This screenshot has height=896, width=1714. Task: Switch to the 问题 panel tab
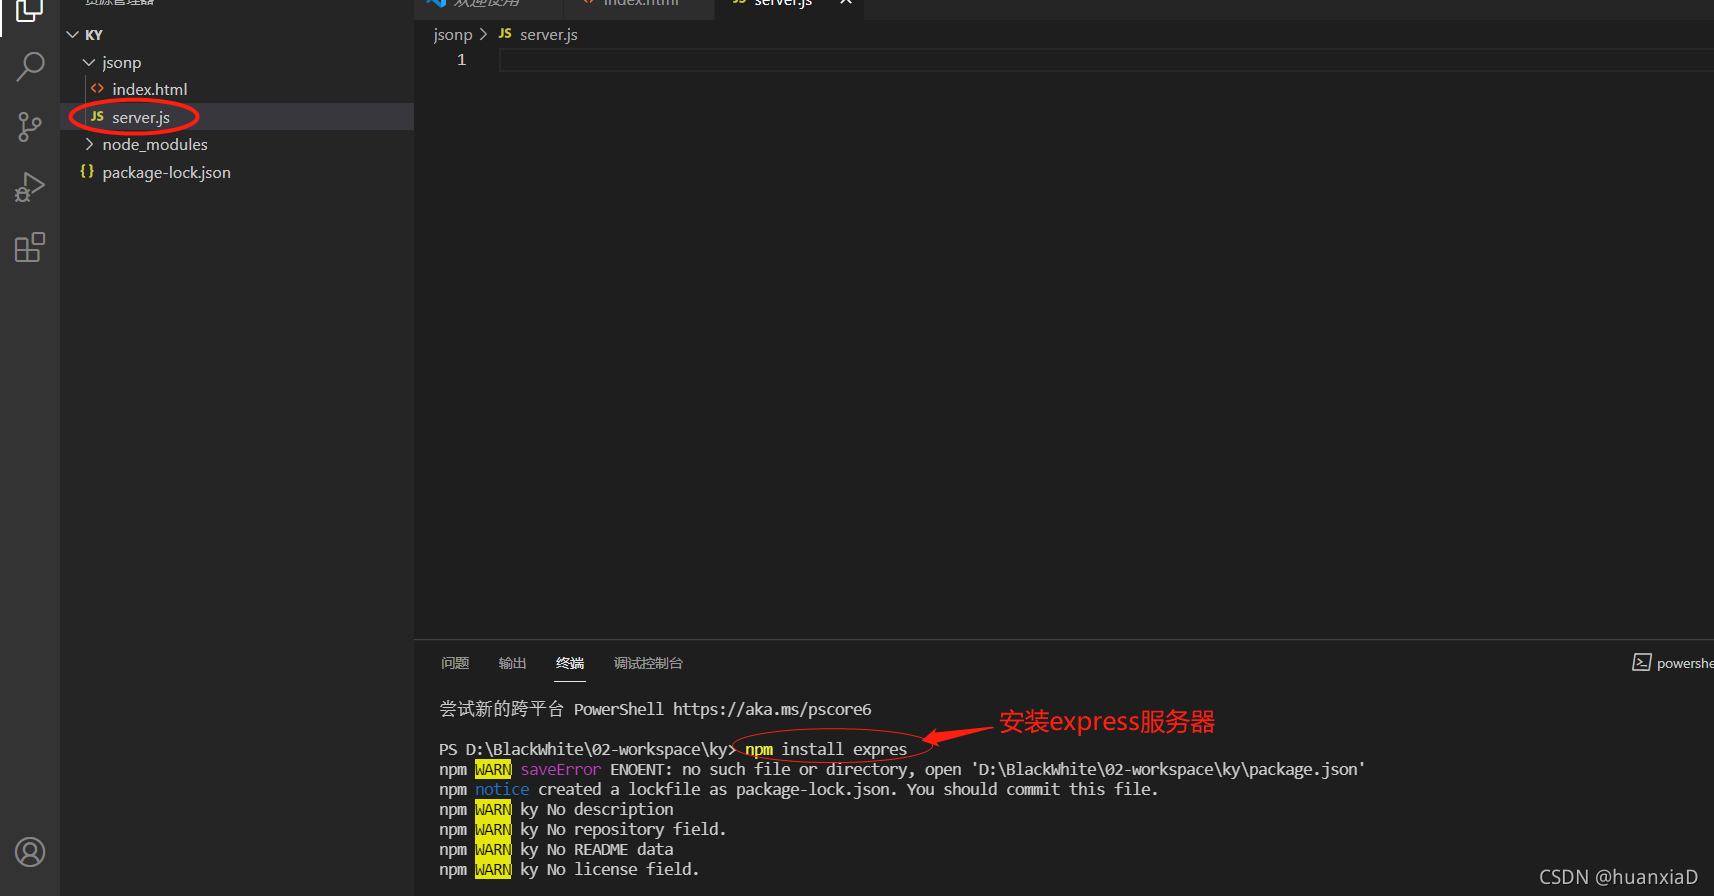pyautogui.click(x=455, y=663)
